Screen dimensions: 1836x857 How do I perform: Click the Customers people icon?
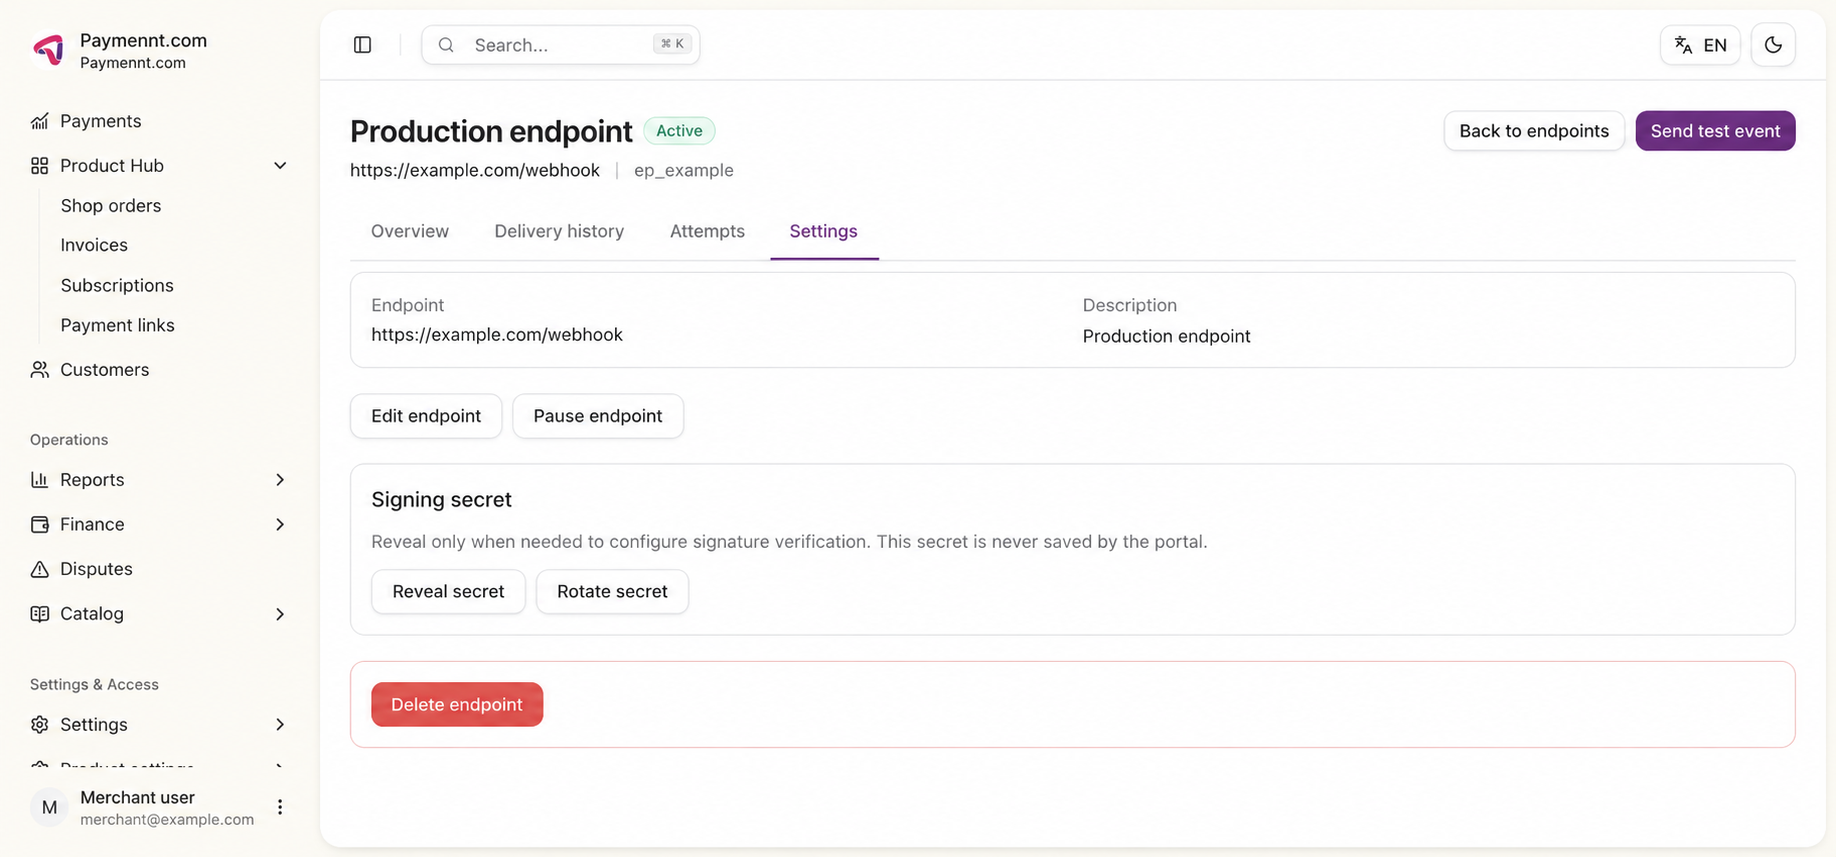pyautogui.click(x=40, y=370)
